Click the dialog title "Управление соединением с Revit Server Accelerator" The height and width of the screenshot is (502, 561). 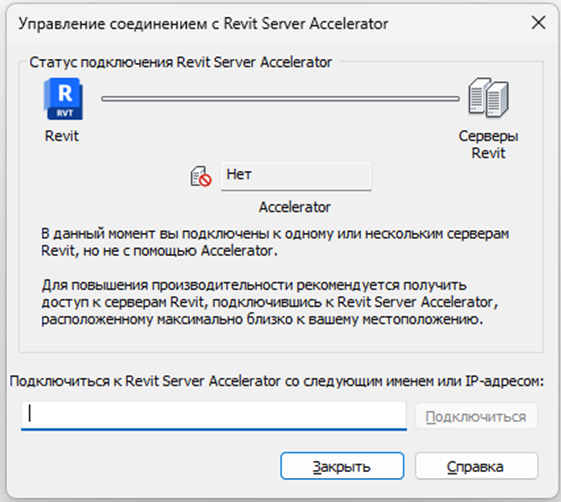(203, 24)
